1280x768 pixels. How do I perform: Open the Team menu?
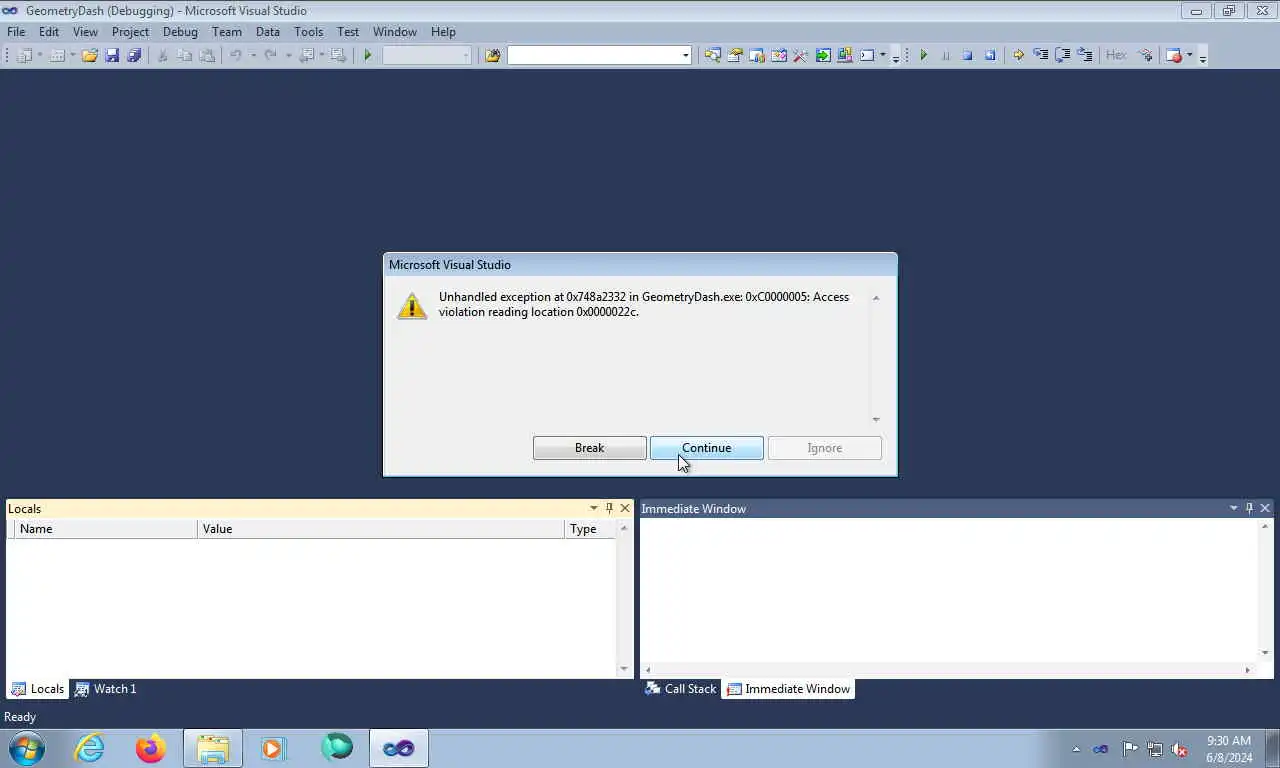coord(227,31)
